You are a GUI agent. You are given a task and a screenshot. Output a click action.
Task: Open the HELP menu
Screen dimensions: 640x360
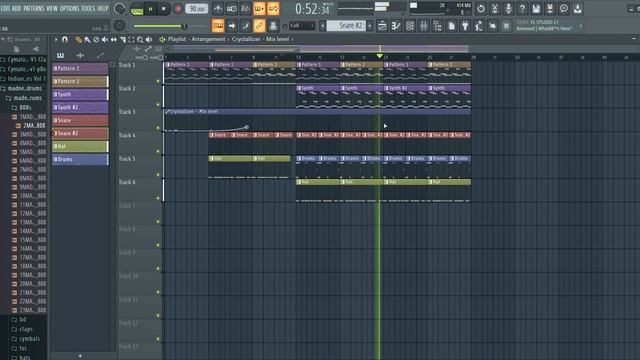click(102, 8)
